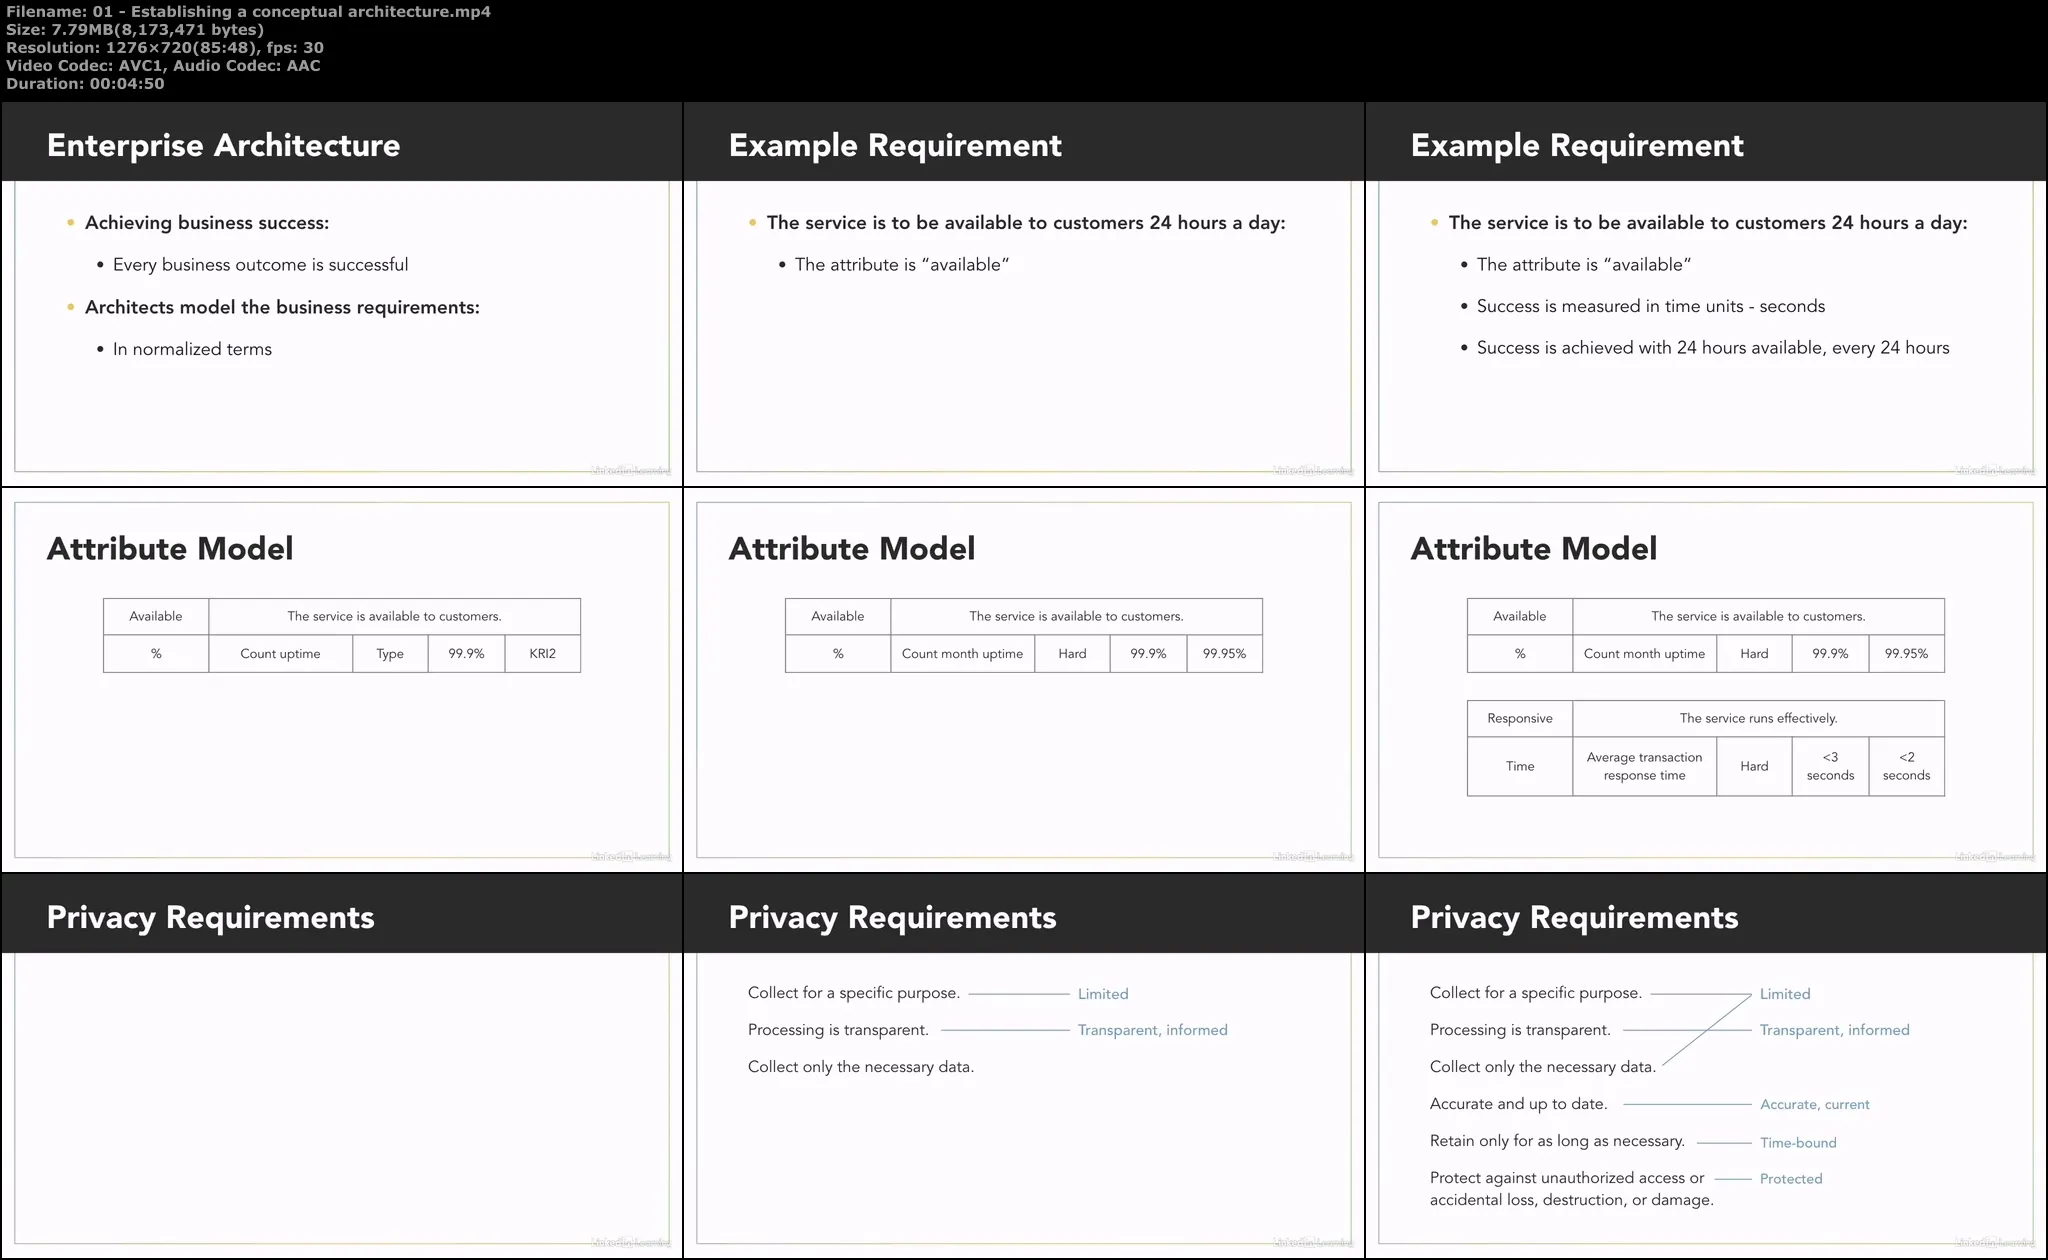Click the Transparent, informed label
The height and width of the screenshot is (1260, 2048).
1152,1029
